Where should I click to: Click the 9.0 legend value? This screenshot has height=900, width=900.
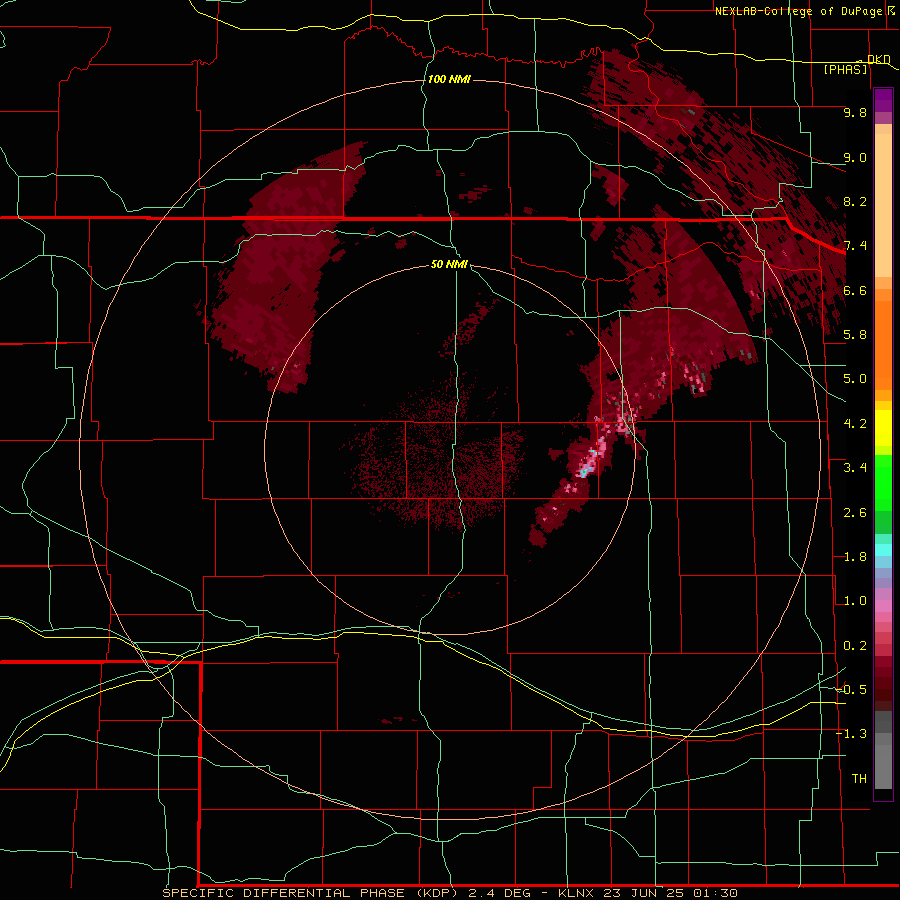855,157
